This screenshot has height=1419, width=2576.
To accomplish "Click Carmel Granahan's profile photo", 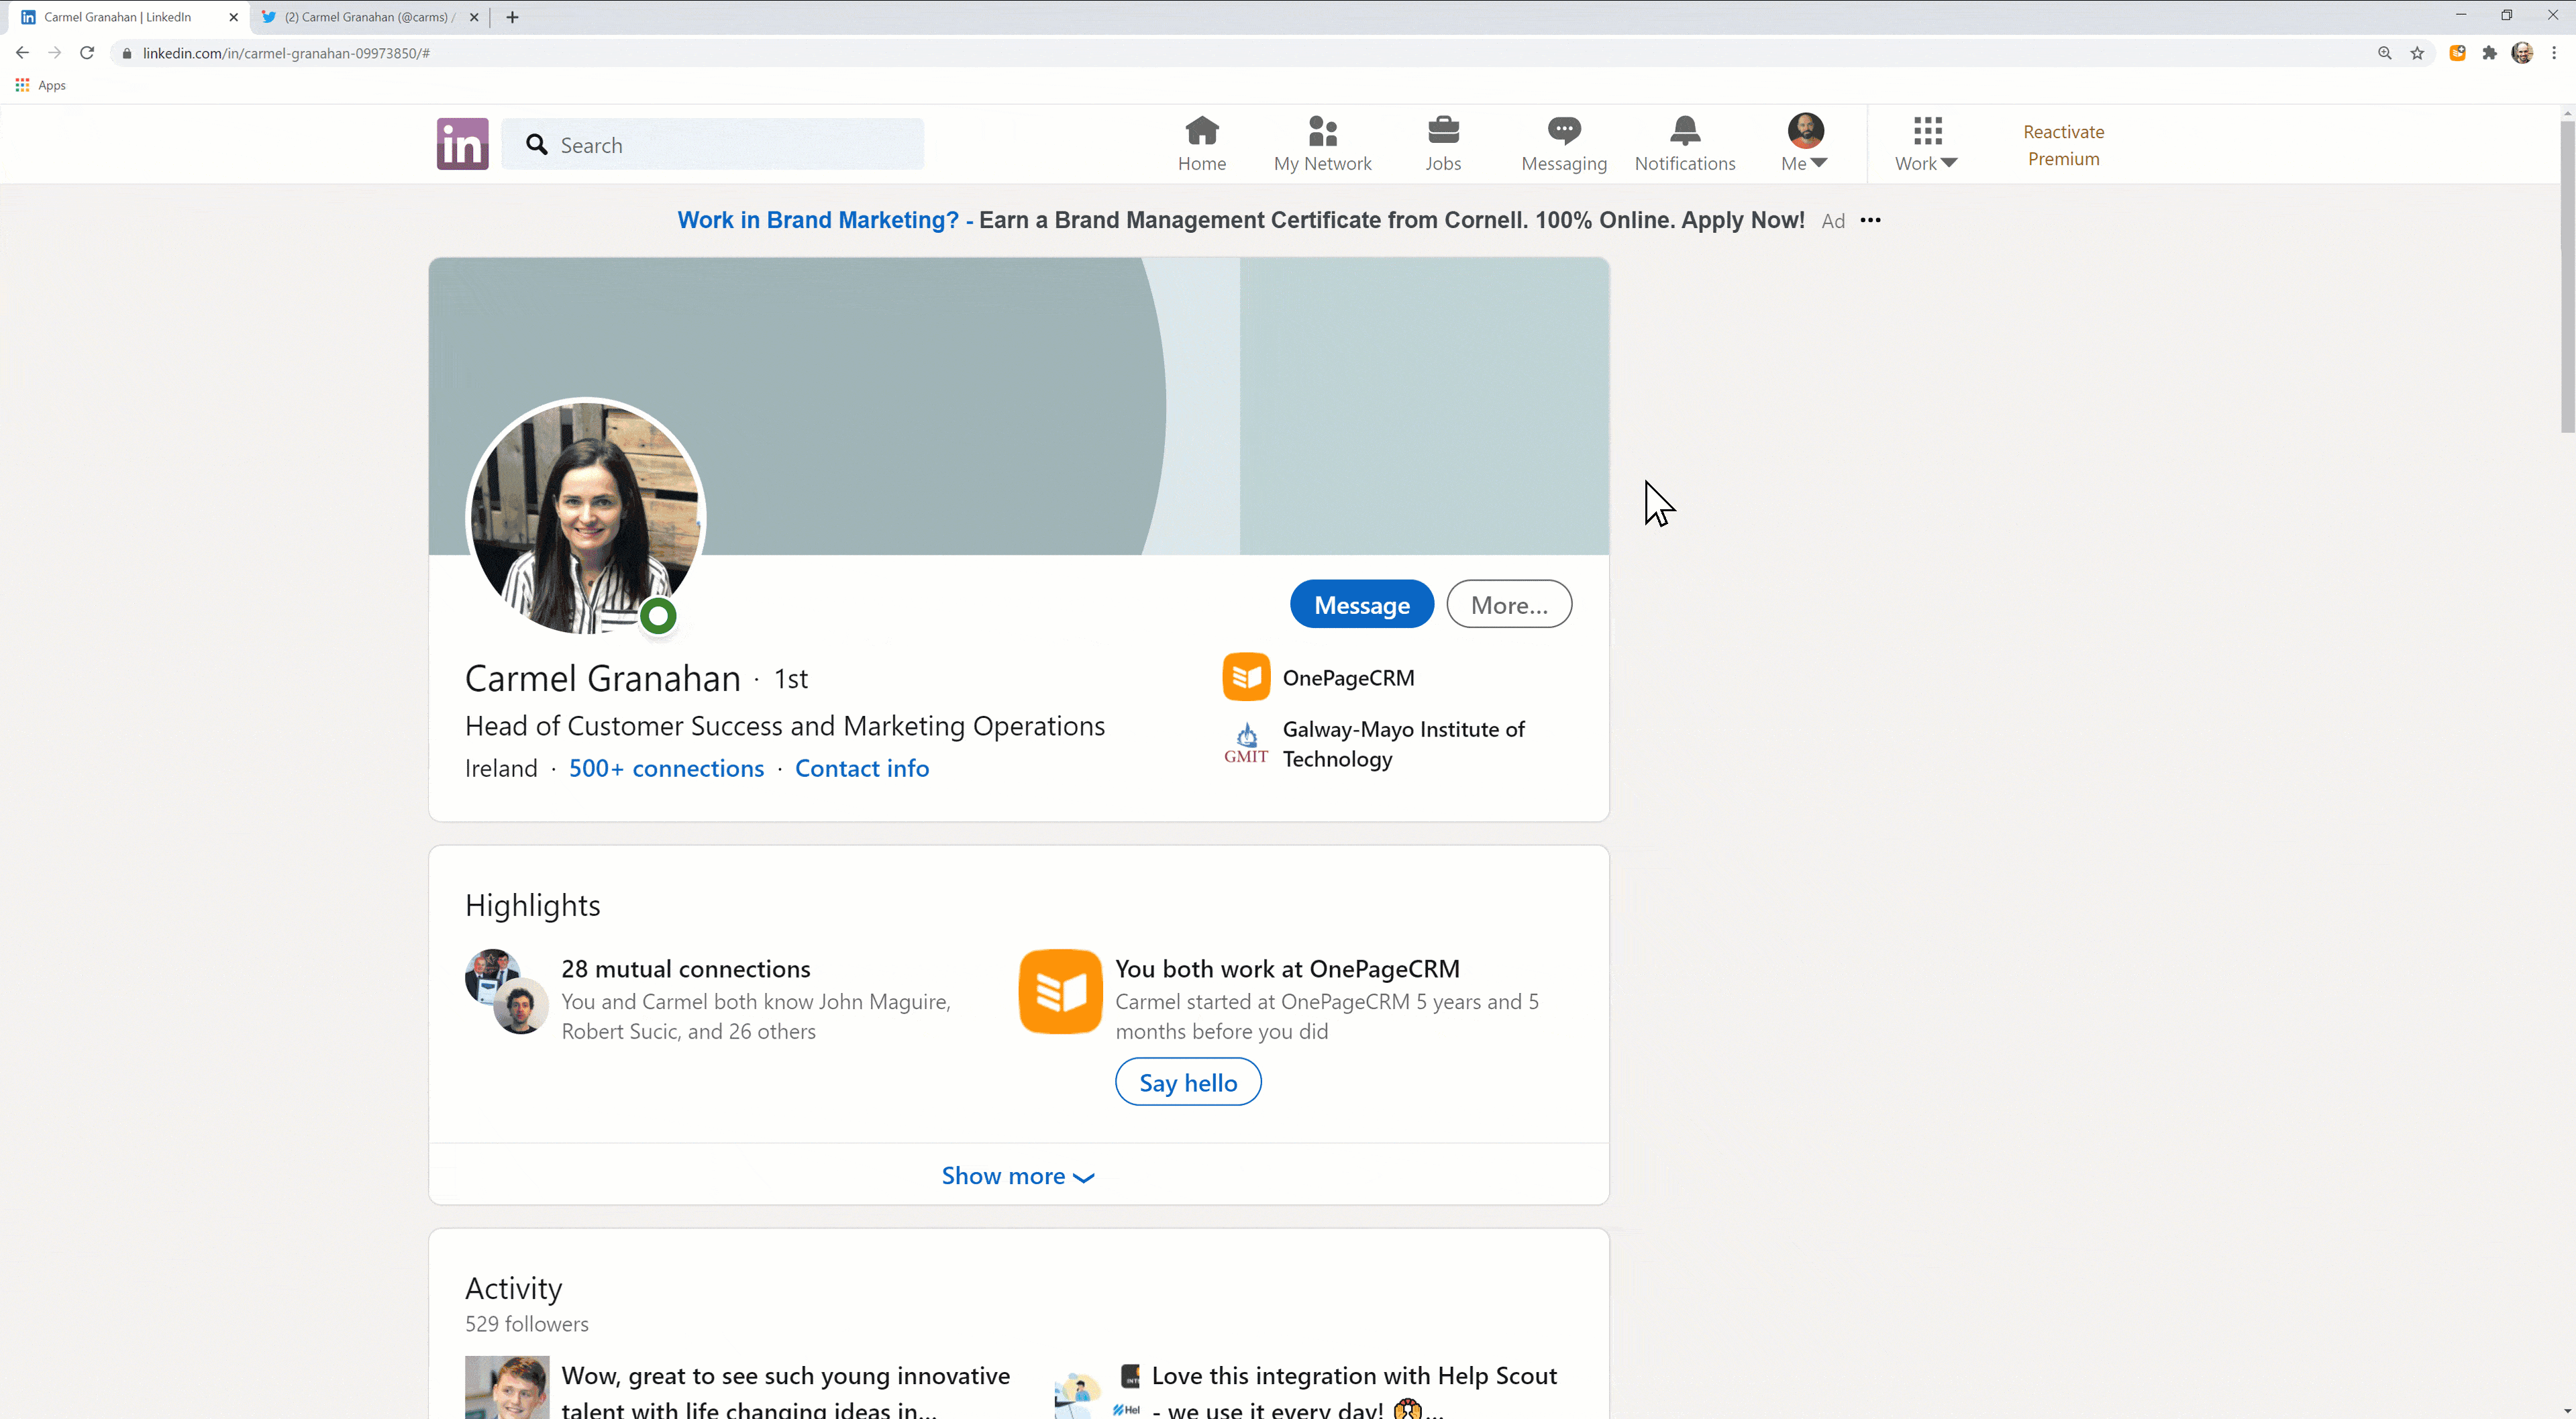I will tap(587, 517).
